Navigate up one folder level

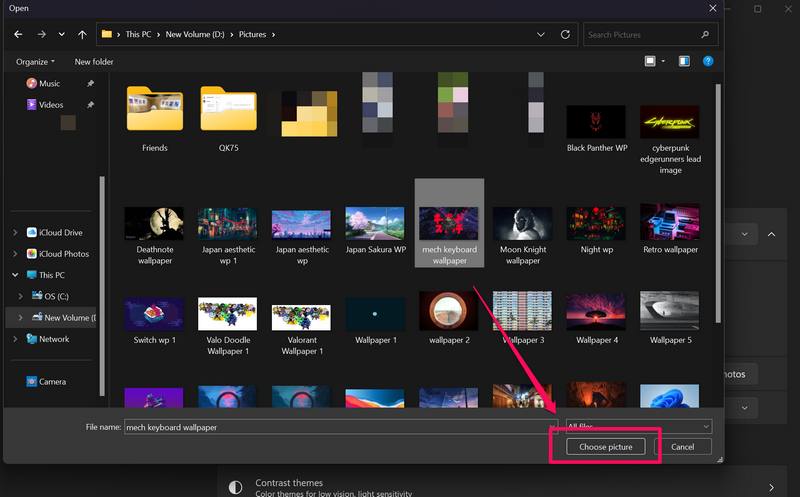[82, 34]
